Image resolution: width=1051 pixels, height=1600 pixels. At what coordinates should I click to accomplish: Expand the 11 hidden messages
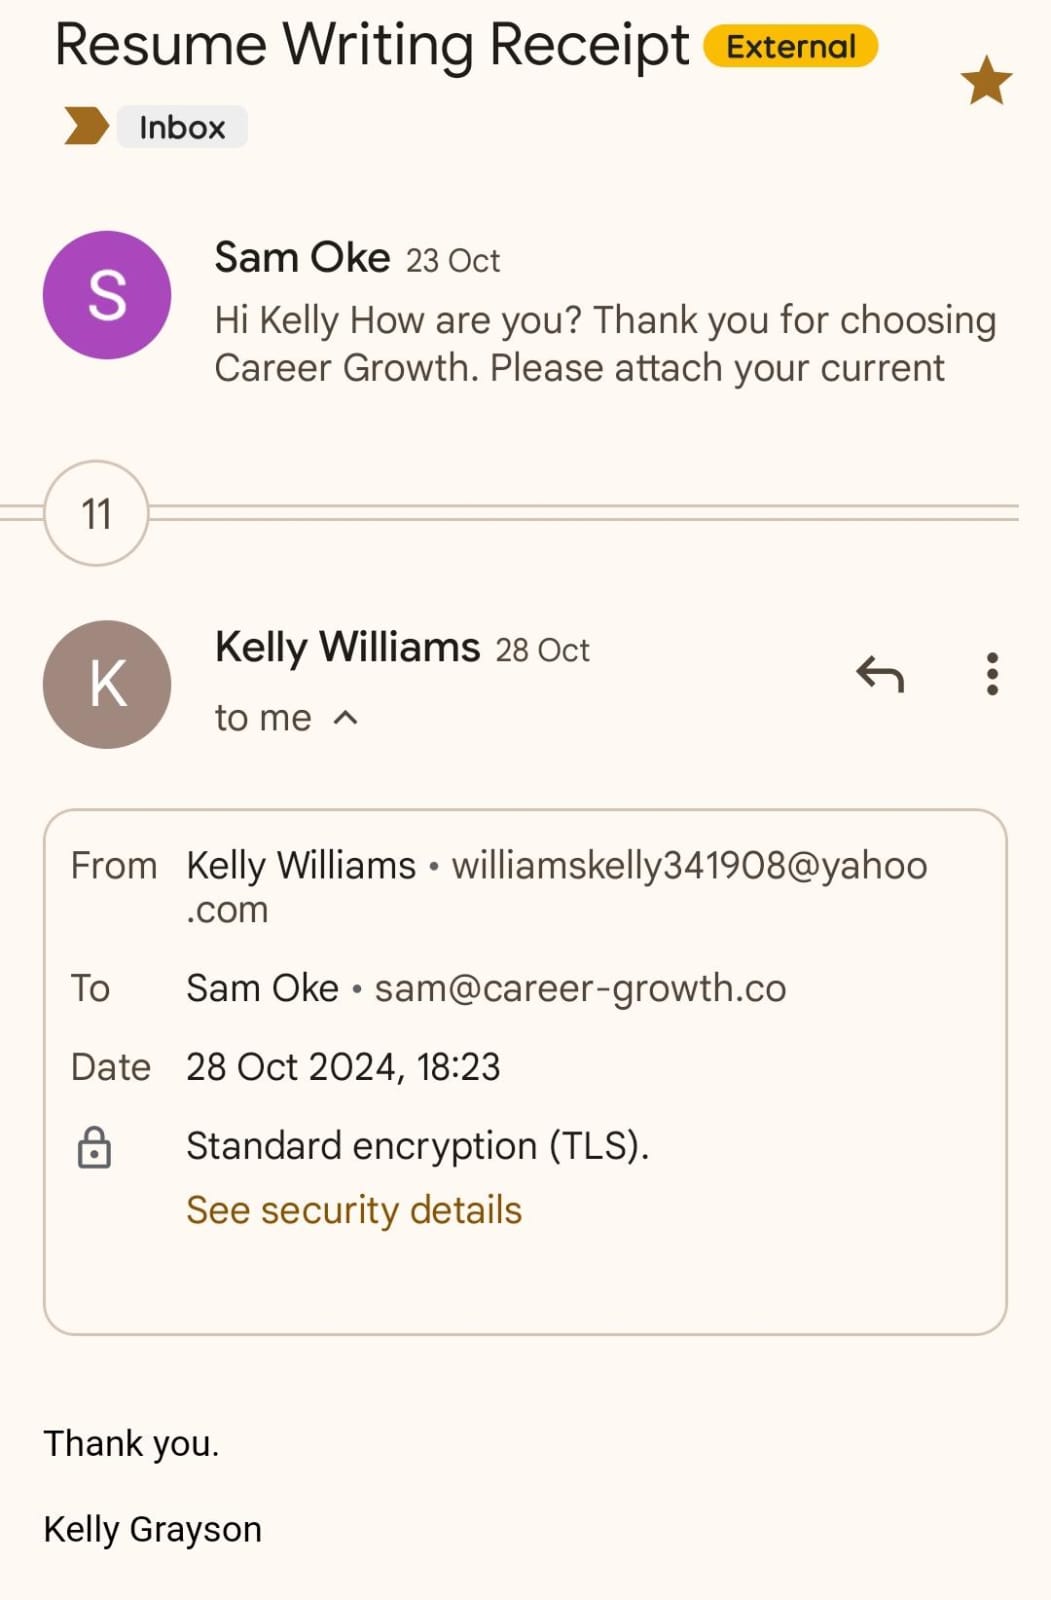tap(96, 514)
